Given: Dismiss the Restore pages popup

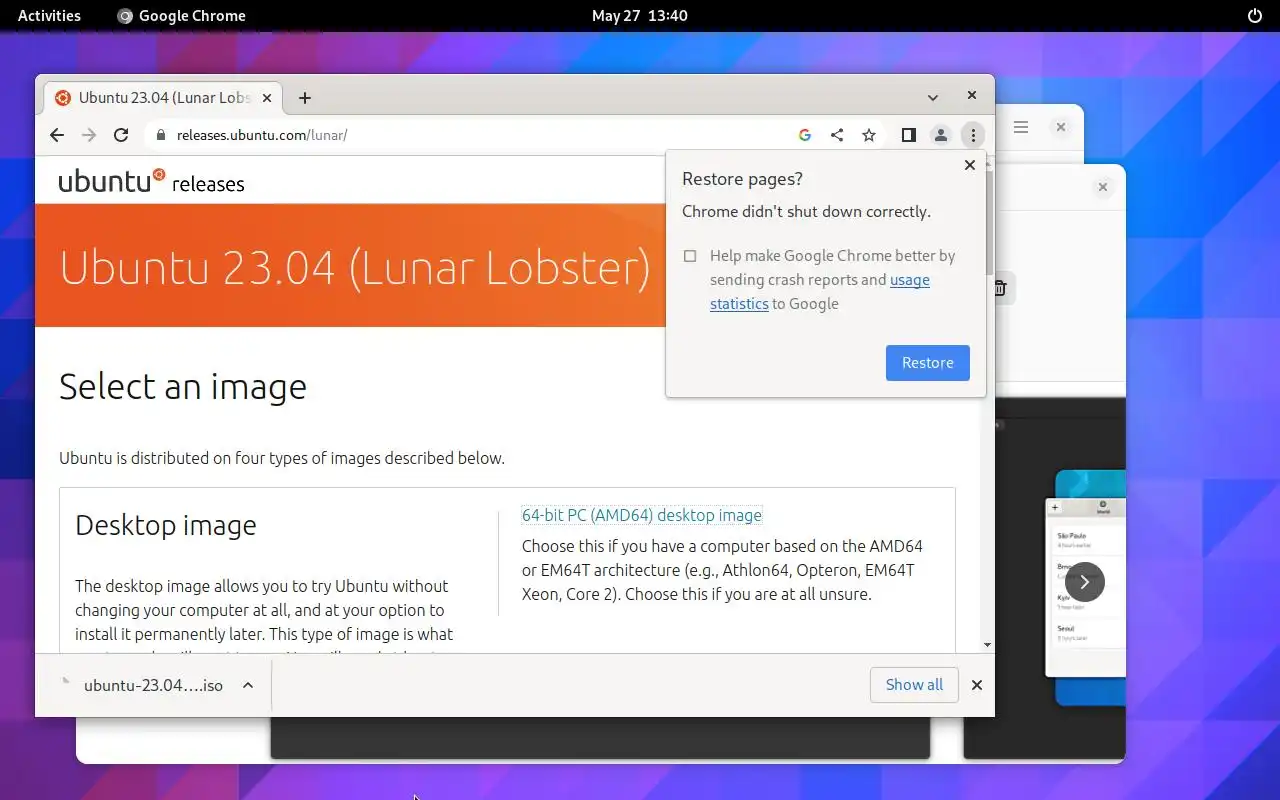Looking at the screenshot, I should tap(969, 165).
